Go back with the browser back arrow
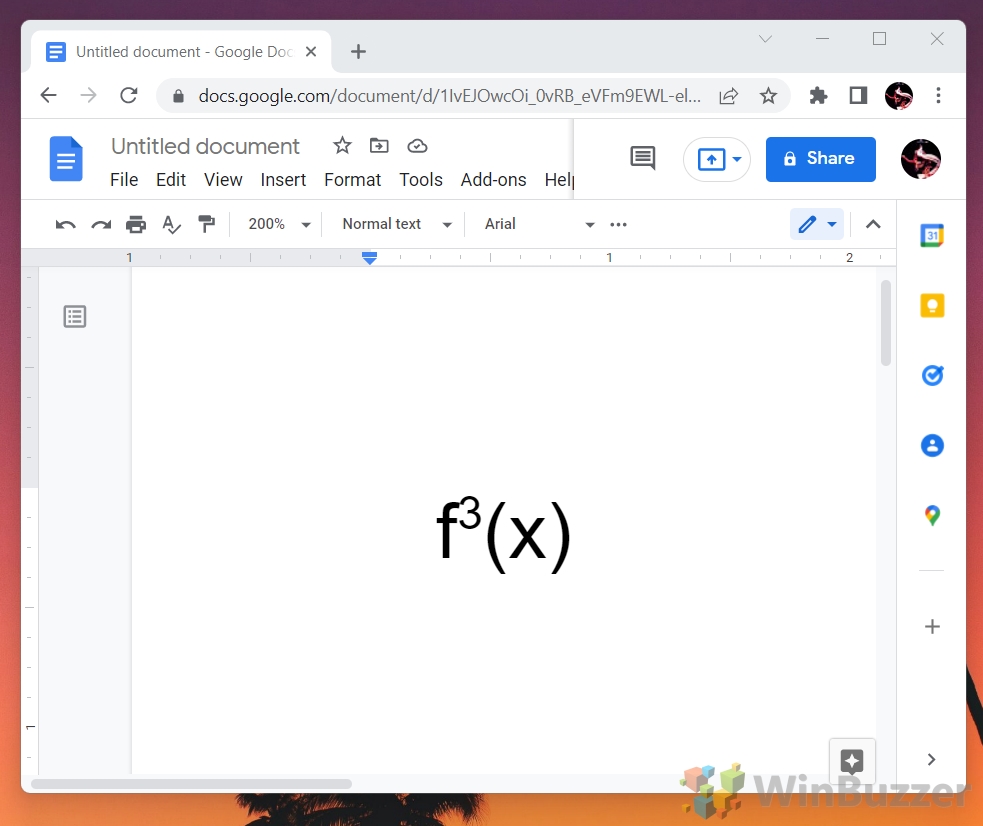This screenshot has height=826, width=983. [x=48, y=95]
